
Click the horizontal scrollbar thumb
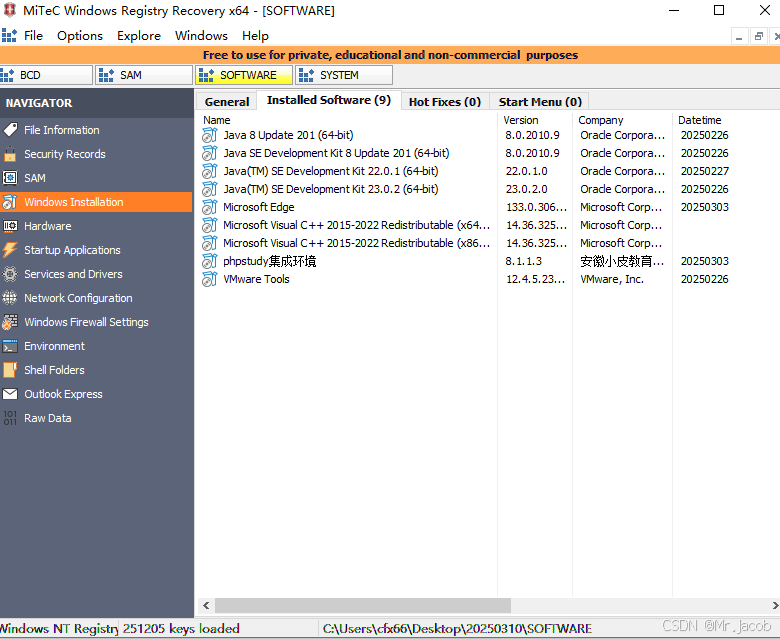363,605
